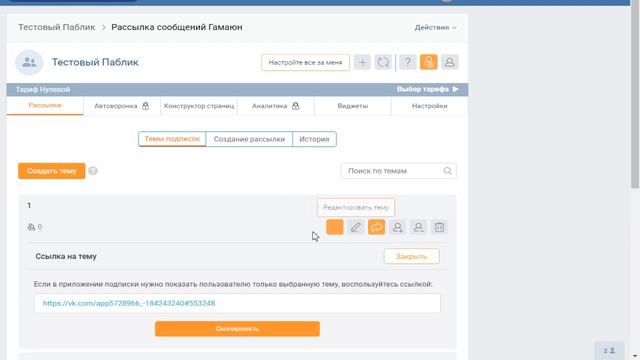Click the Закрыть button
Screen dimensions: 640x360
pos(411,256)
